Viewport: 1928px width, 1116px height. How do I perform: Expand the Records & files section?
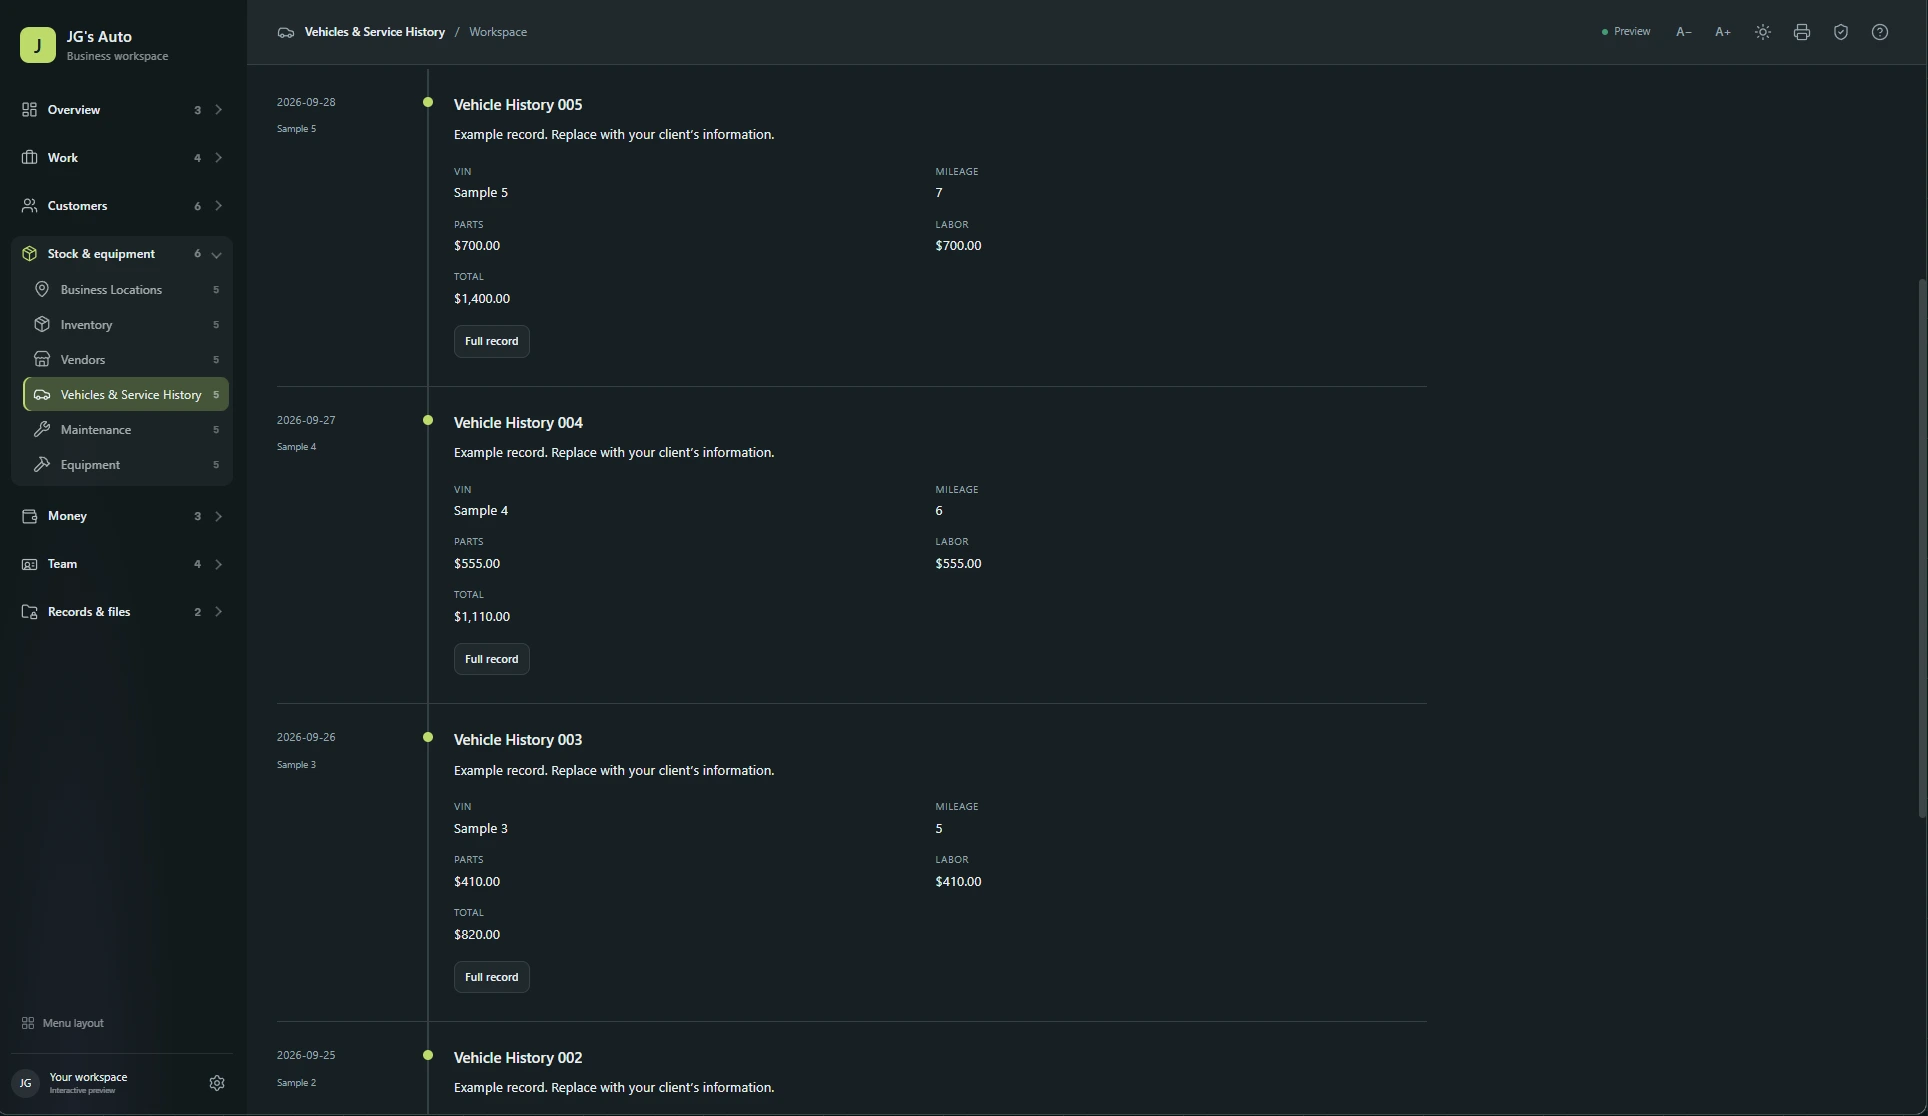coord(122,612)
